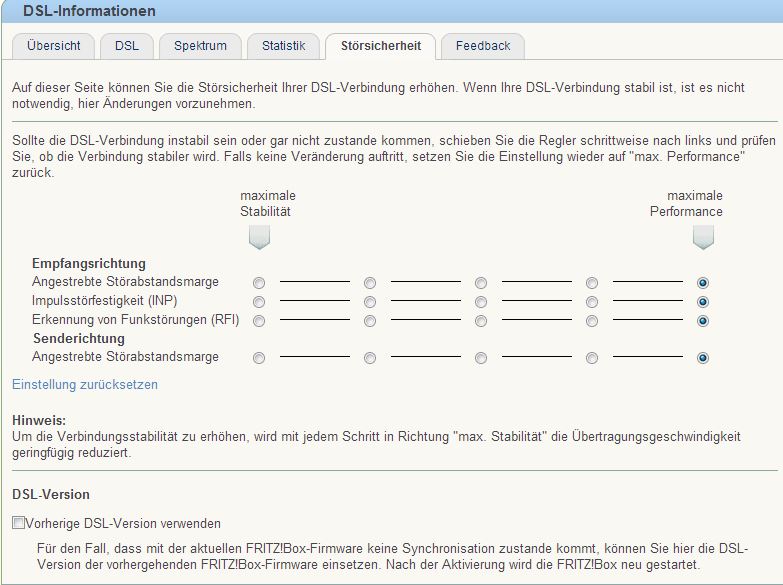Set Empfangsrichtung Störabstandsmarge to maximale Performance

[x=703, y=283]
